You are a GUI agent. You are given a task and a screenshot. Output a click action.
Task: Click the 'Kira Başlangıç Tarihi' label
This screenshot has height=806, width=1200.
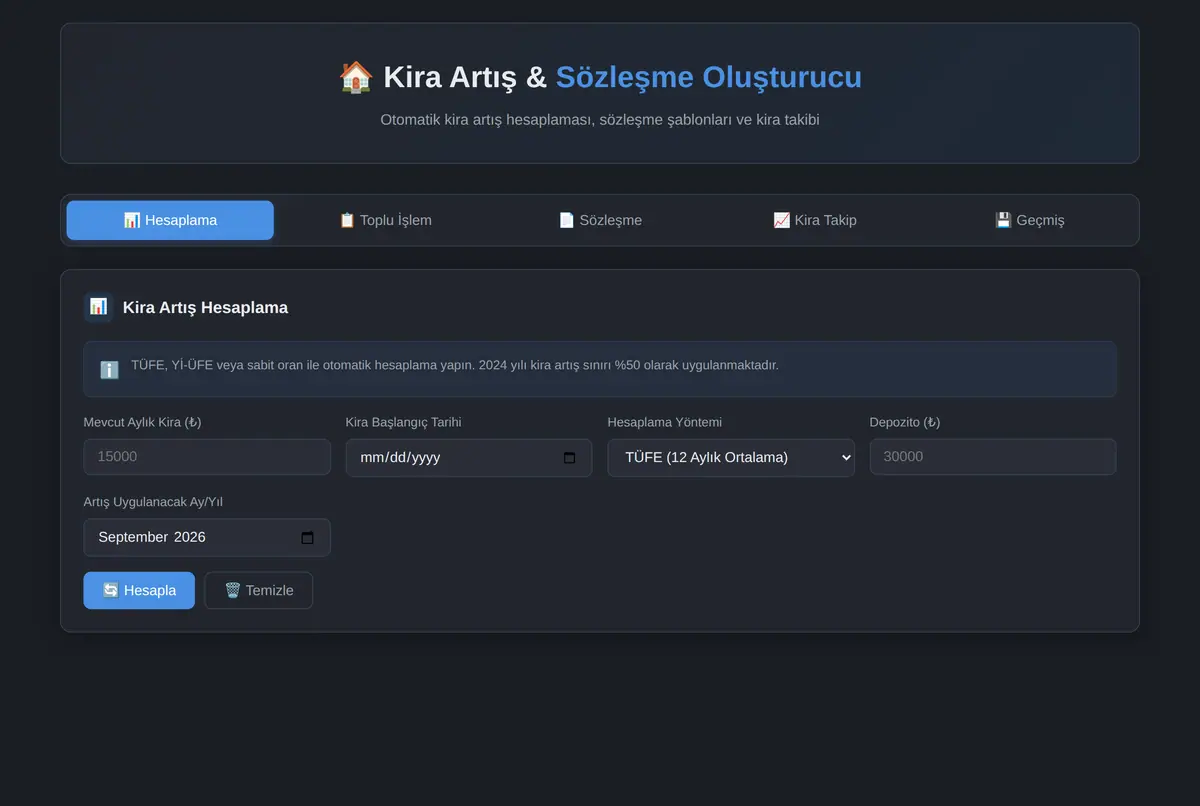[404, 422]
